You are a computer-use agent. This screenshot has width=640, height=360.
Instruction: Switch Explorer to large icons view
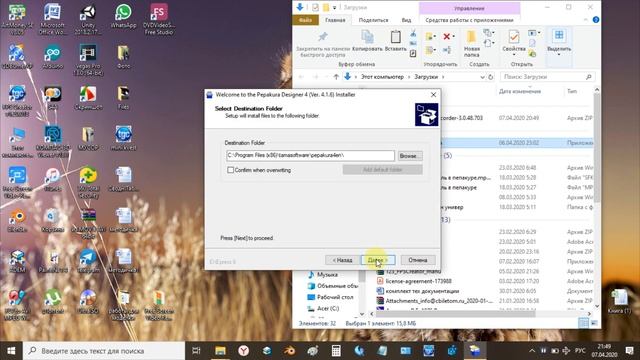(594, 323)
